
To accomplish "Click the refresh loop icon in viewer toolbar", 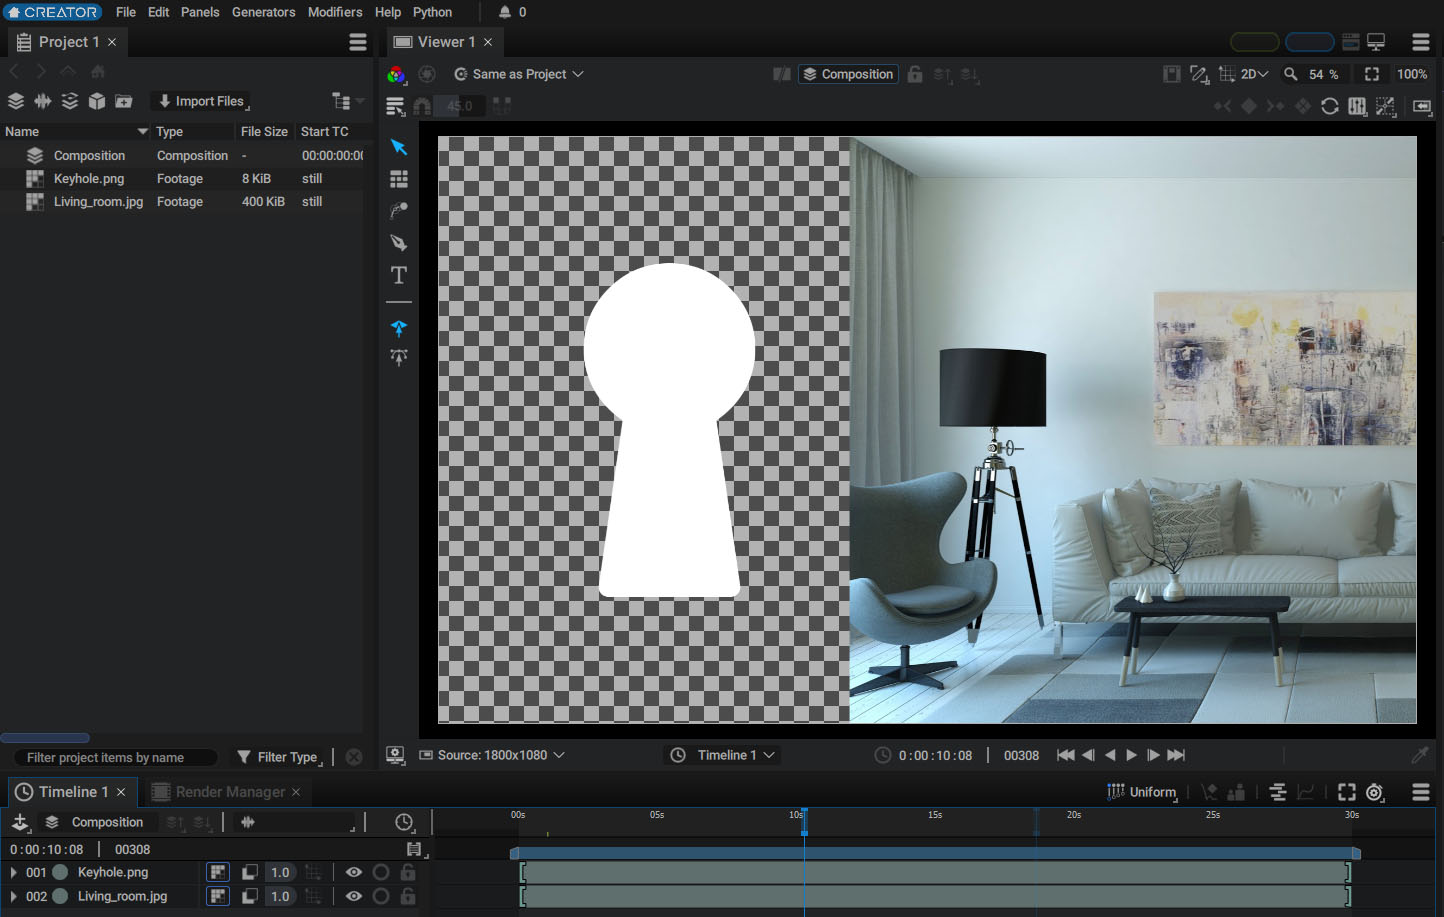I will 1330,106.
